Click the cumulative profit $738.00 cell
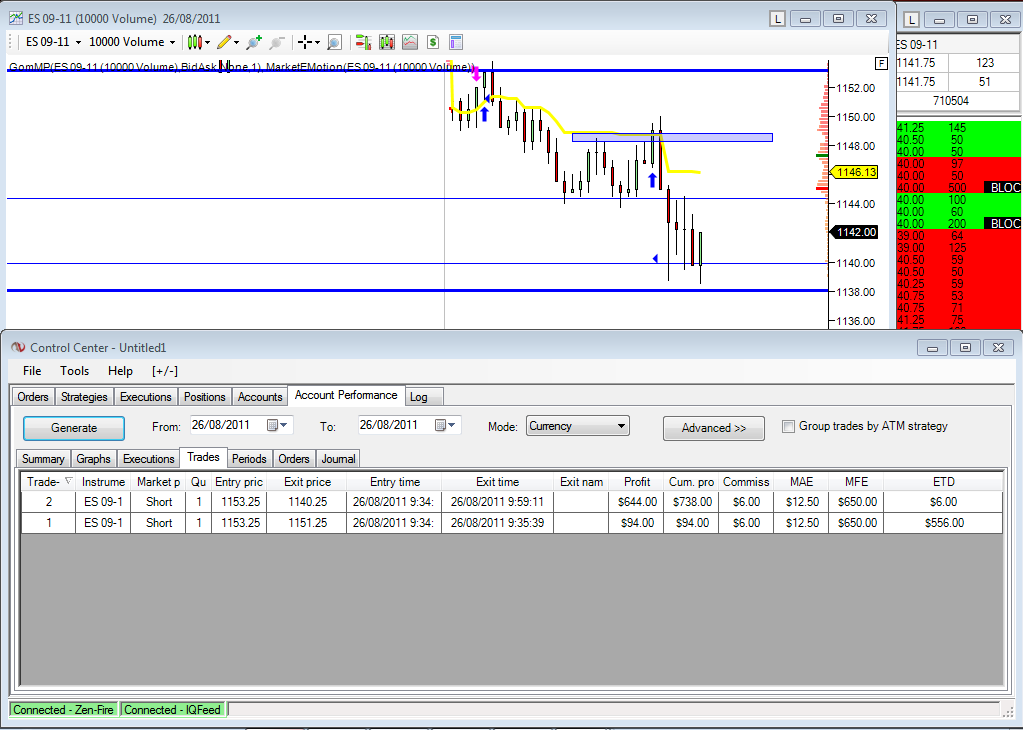 coord(691,502)
